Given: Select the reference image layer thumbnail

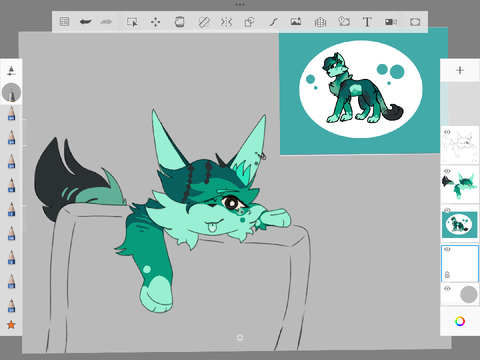Looking at the screenshot, I should (x=460, y=224).
